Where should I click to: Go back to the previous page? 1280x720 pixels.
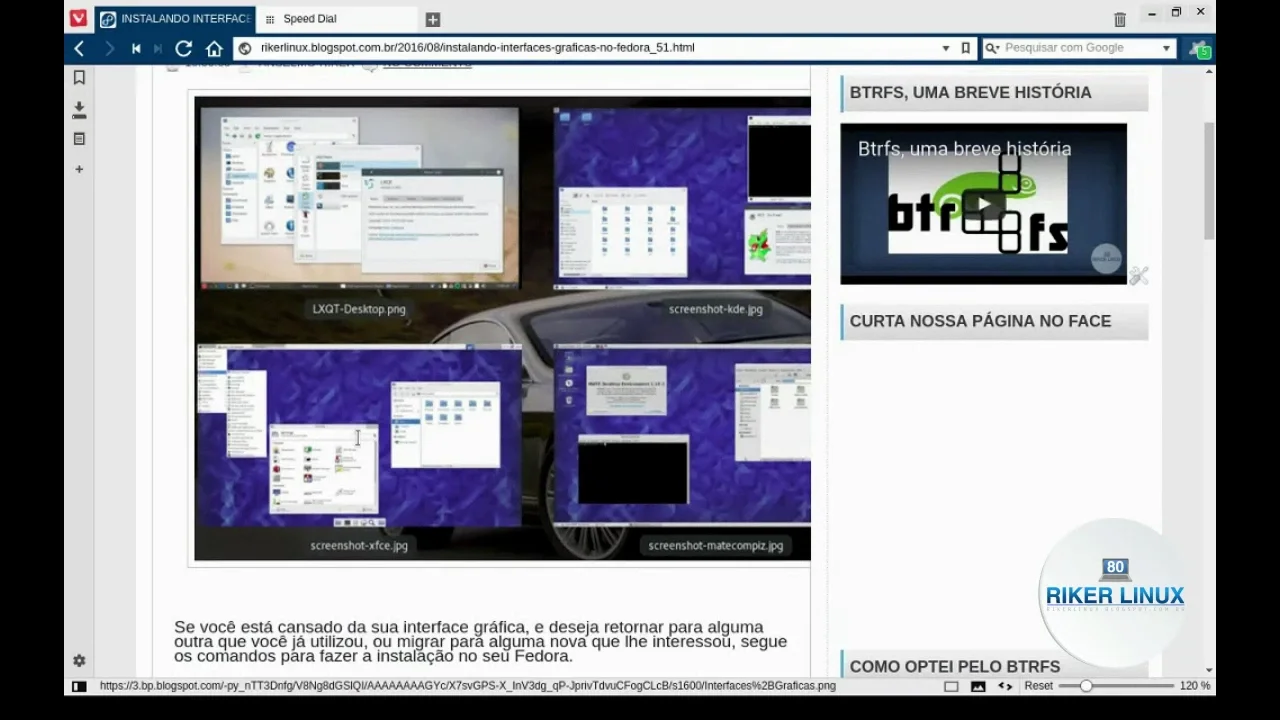pos(79,48)
